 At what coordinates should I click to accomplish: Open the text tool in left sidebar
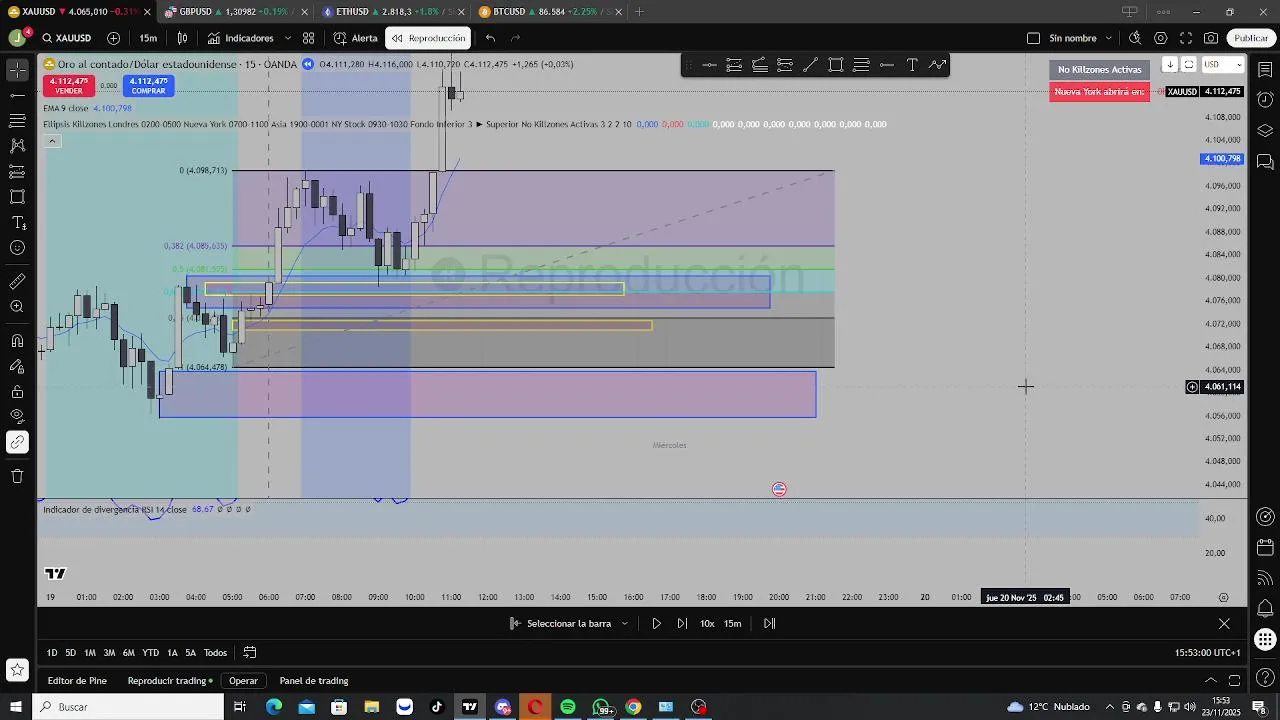pyautogui.click(x=17, y=222)
